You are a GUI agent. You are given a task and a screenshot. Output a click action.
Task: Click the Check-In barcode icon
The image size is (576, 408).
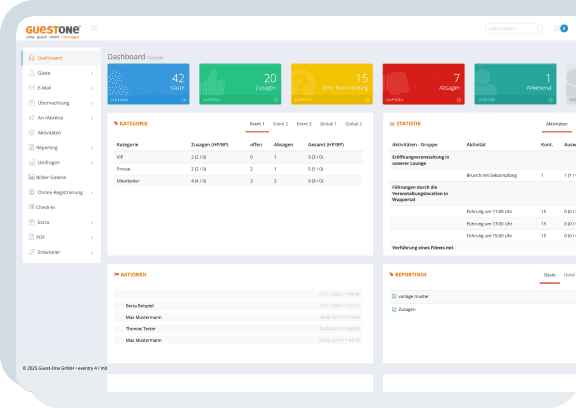click(x=31, y=207)
